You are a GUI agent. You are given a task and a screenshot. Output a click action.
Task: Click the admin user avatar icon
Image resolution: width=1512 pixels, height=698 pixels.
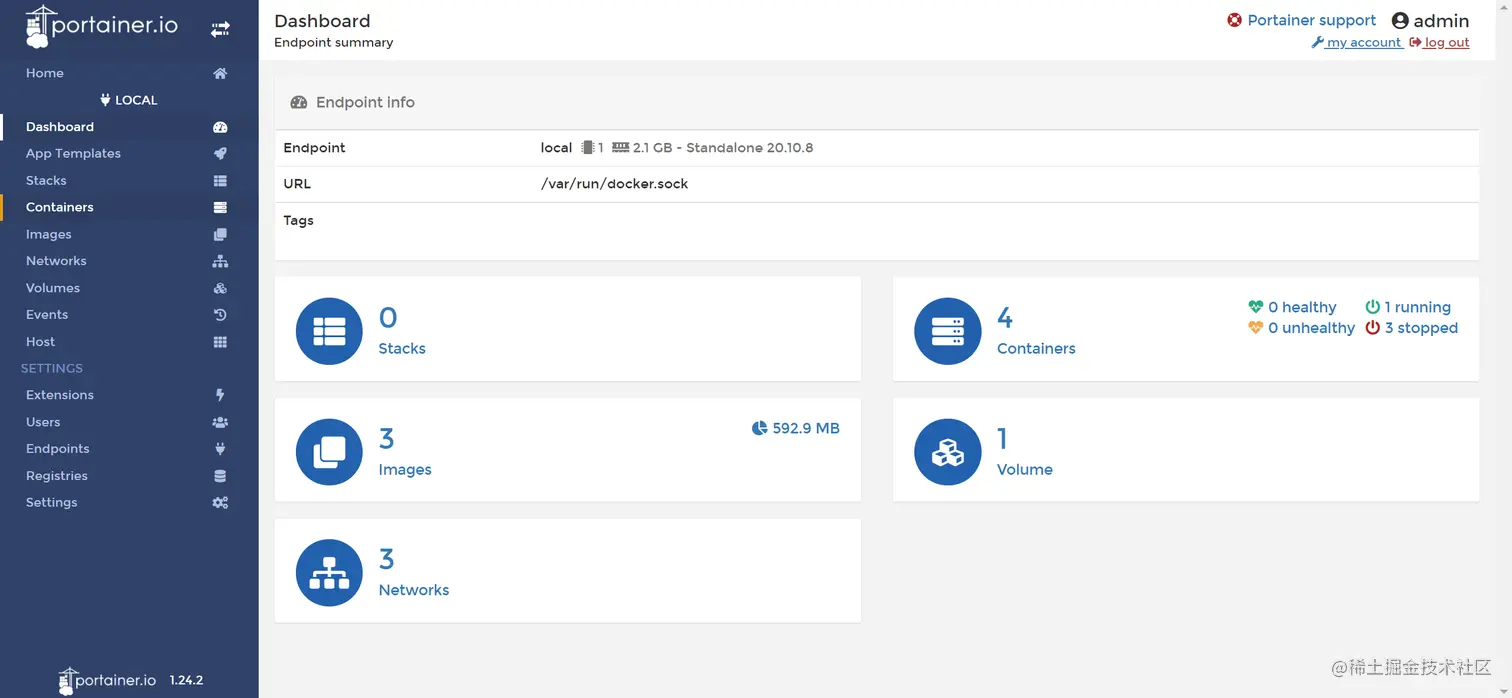(x=1400, y=21)
